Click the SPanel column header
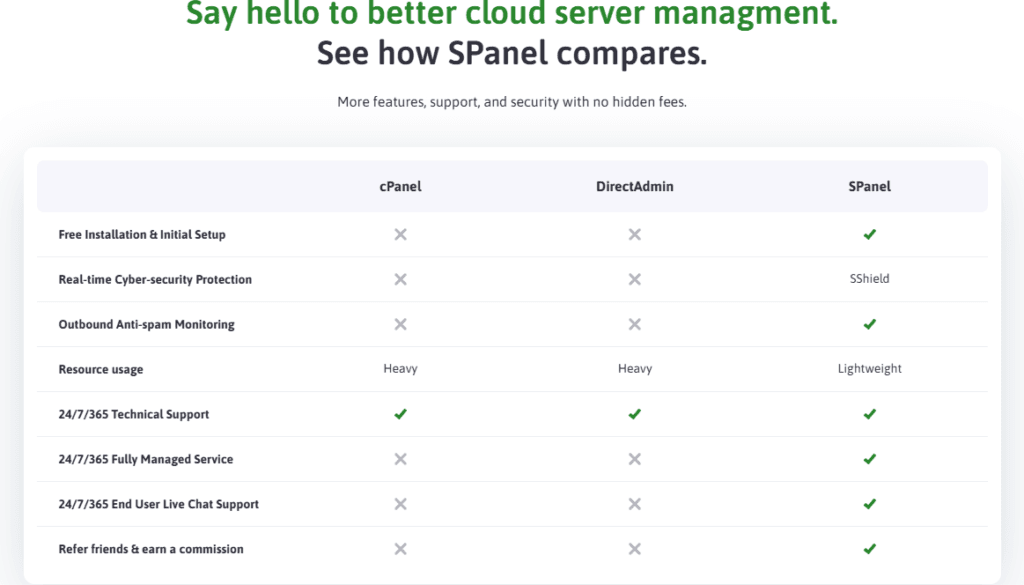 (x=869, y=187)
